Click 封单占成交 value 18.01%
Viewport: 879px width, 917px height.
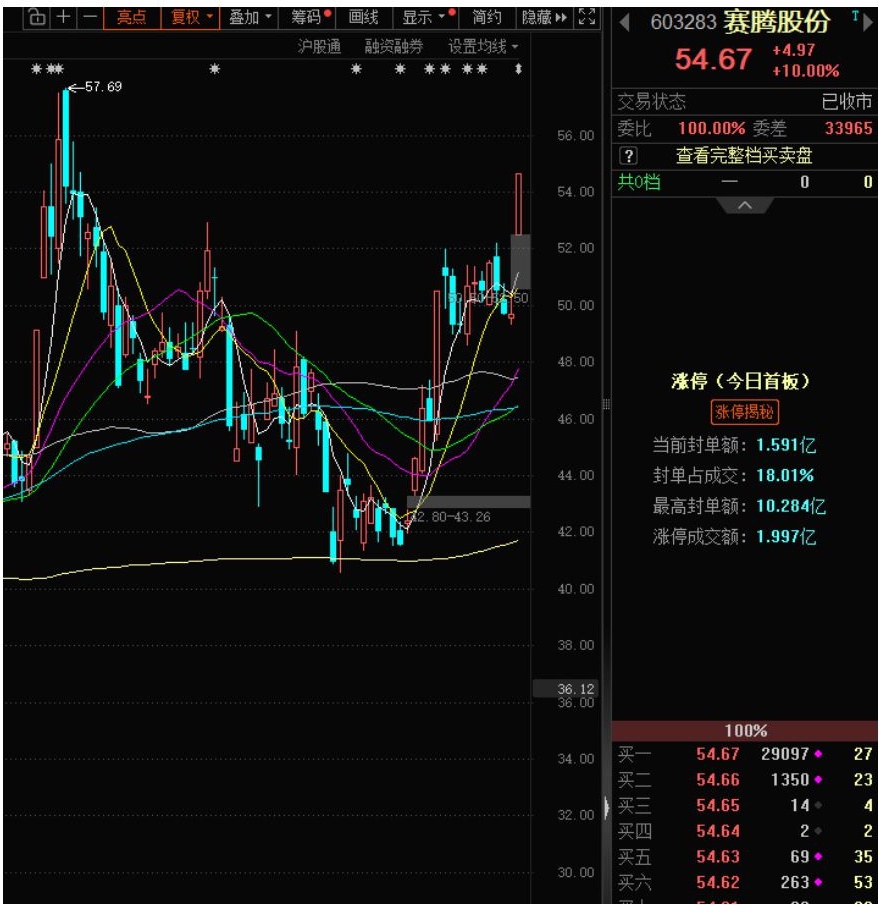tap(785, 475)
